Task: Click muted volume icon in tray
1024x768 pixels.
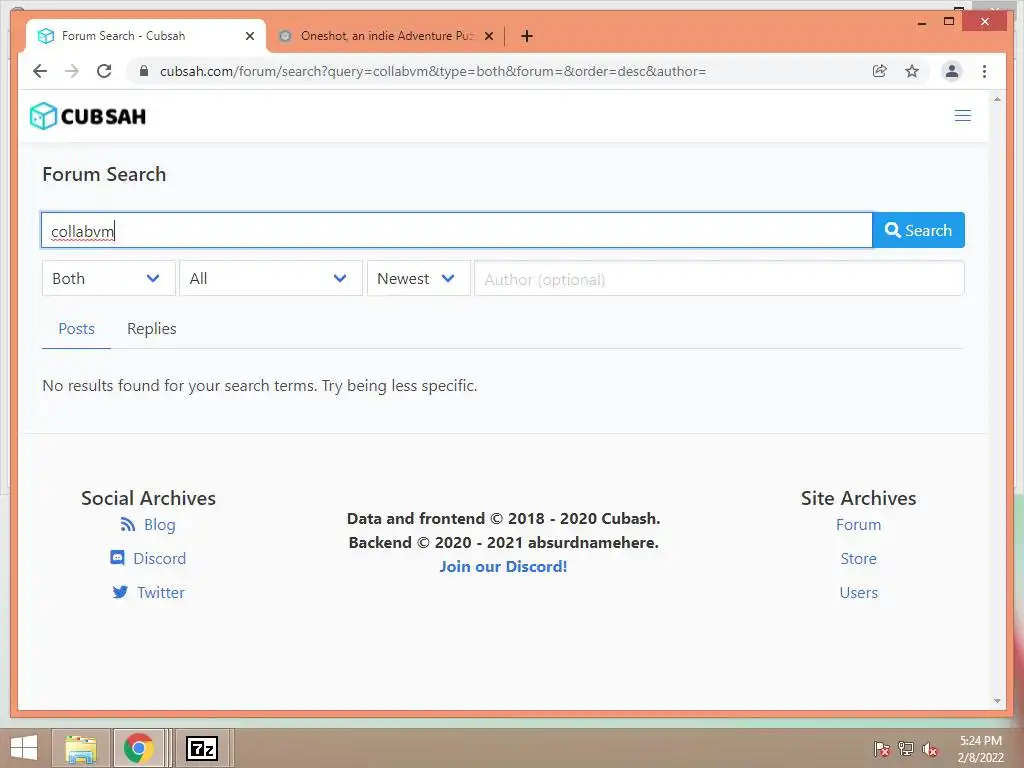Action: (x=930, y=749)
